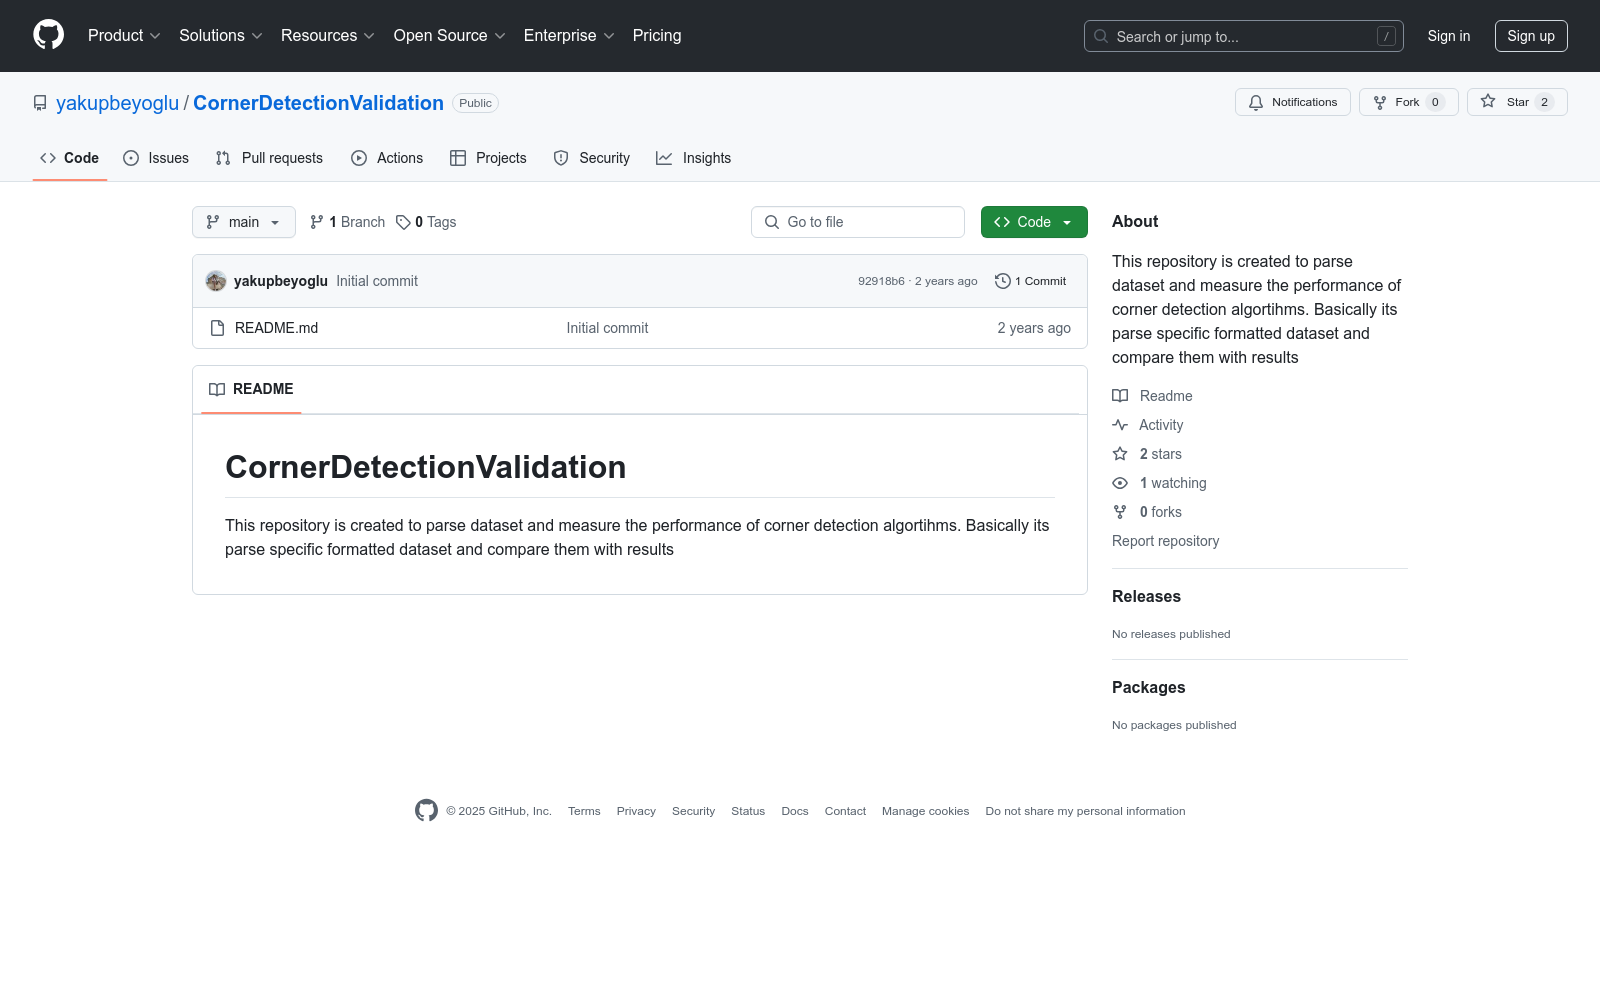Open the Terms footer link
The width and height of the screenshot is (1600, 1000).
[584, 811]
